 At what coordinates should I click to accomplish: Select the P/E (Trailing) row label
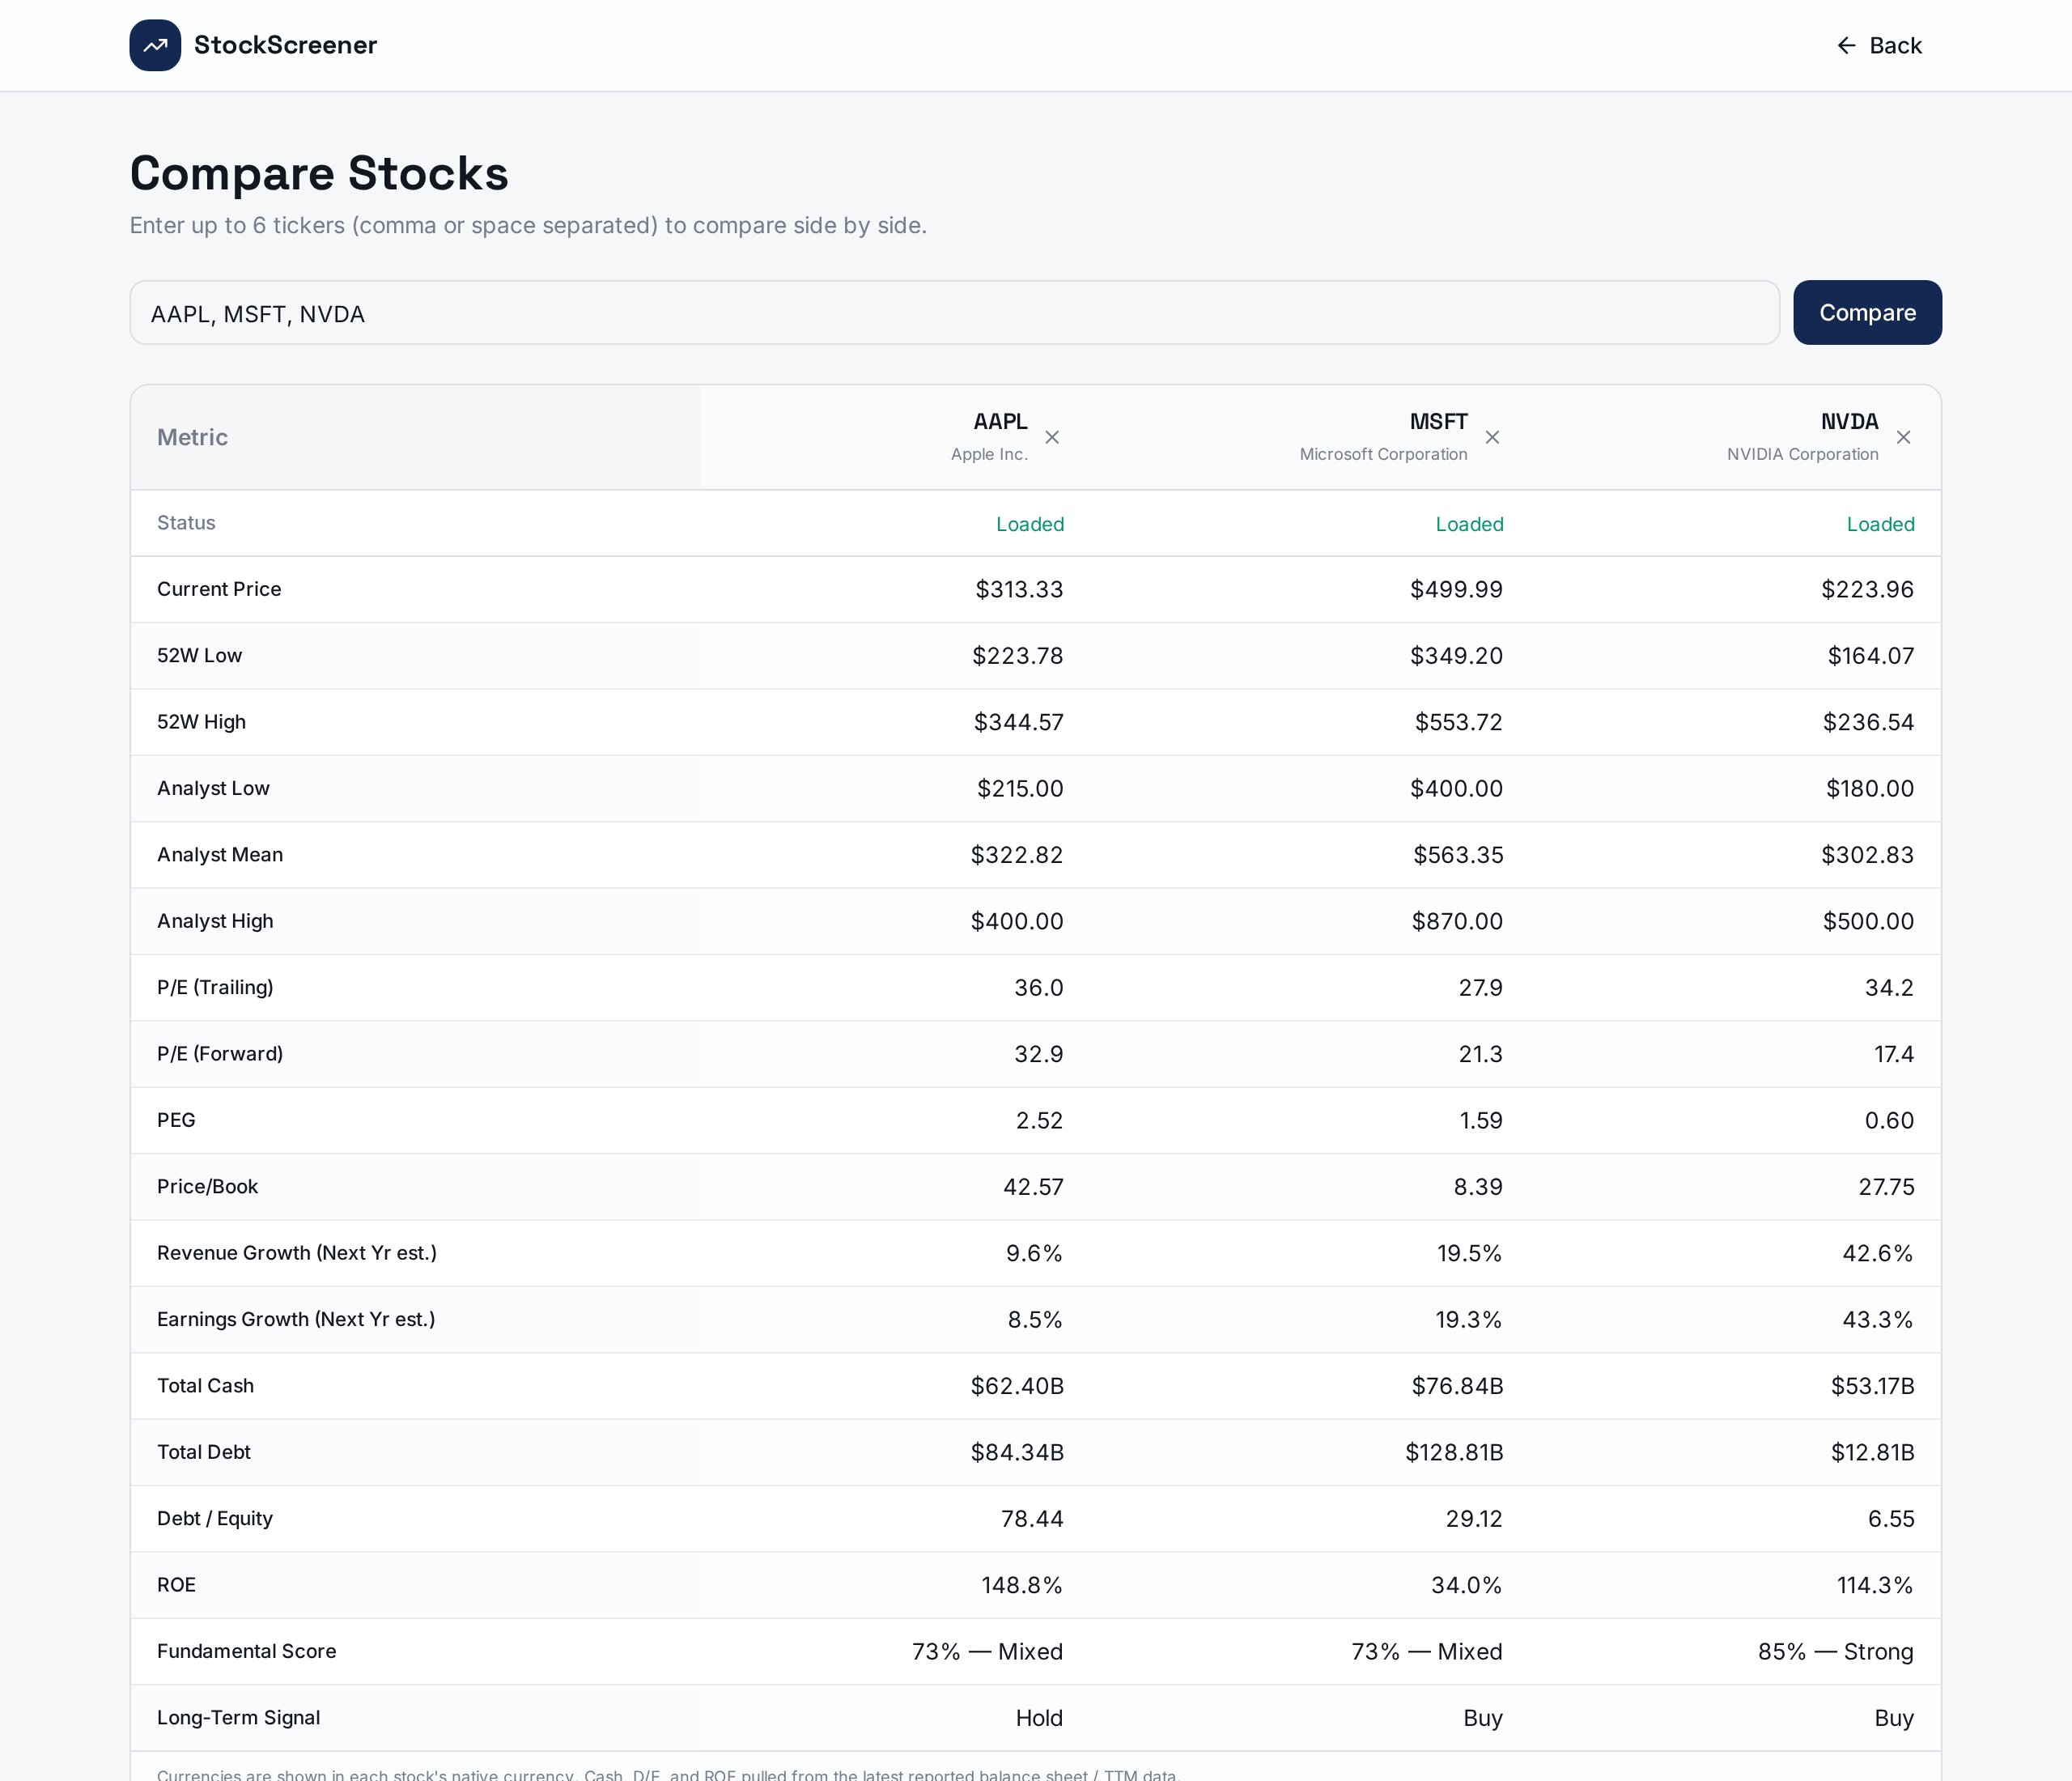(215, 987)
